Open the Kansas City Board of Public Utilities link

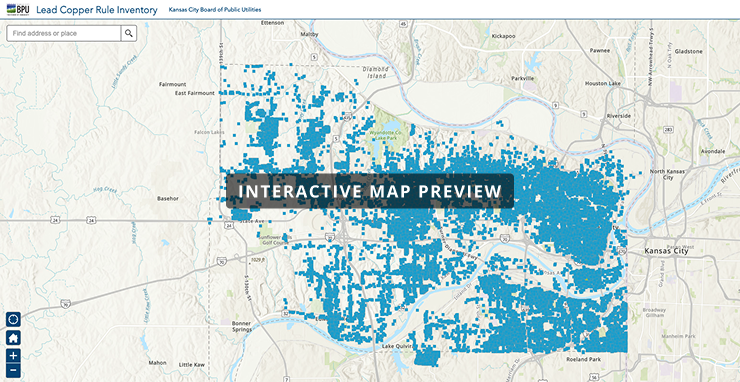coord(215,9)
